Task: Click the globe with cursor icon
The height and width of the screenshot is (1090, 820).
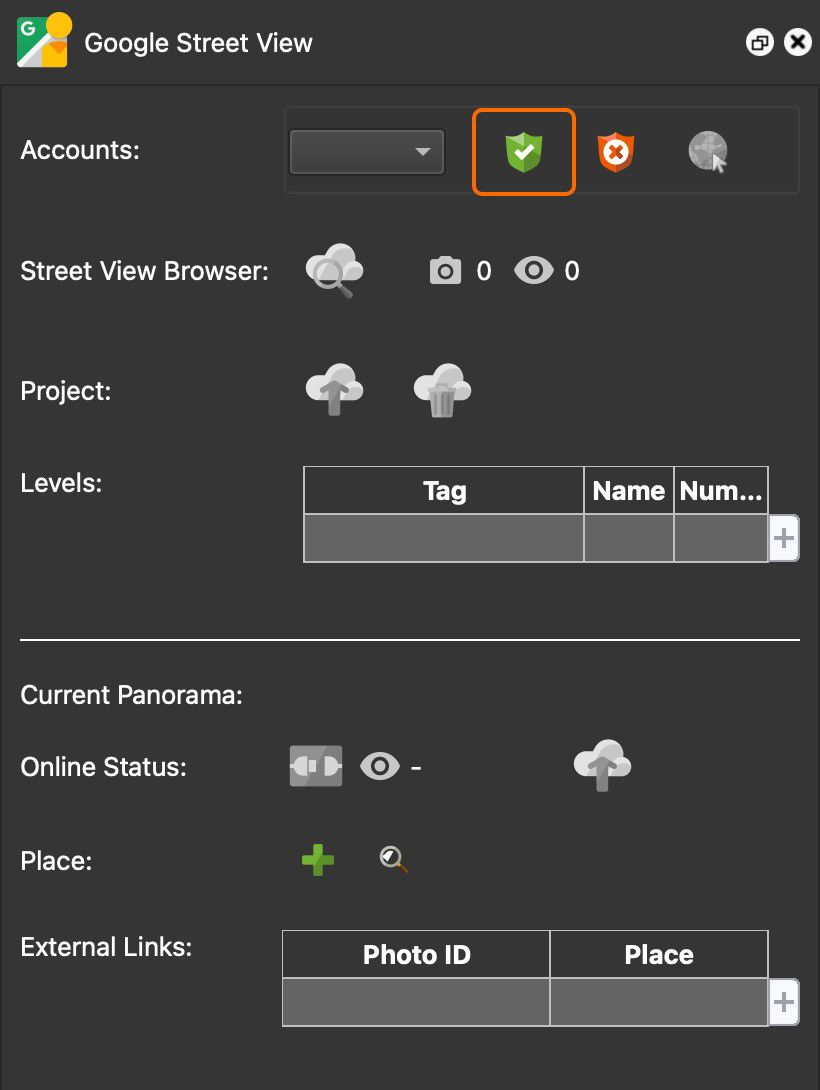Action: [x=708, y=152]
